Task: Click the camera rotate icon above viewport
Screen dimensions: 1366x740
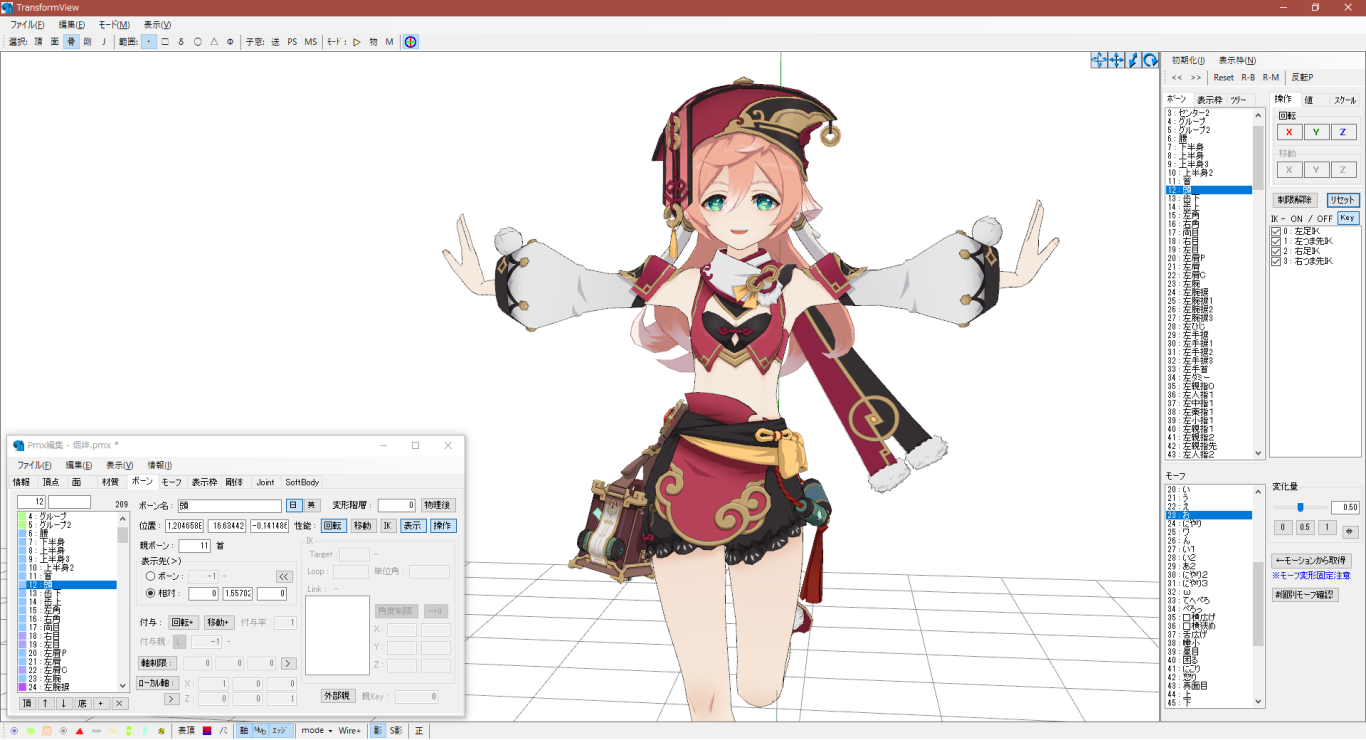Action: [x=1150, y=60]
